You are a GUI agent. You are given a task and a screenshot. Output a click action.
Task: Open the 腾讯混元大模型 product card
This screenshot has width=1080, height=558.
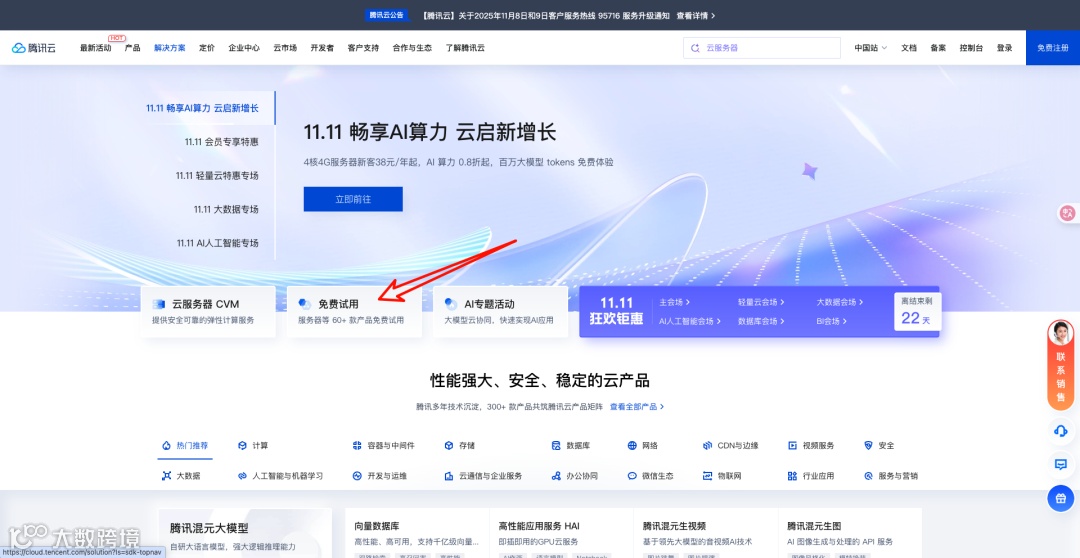[245, 534]
